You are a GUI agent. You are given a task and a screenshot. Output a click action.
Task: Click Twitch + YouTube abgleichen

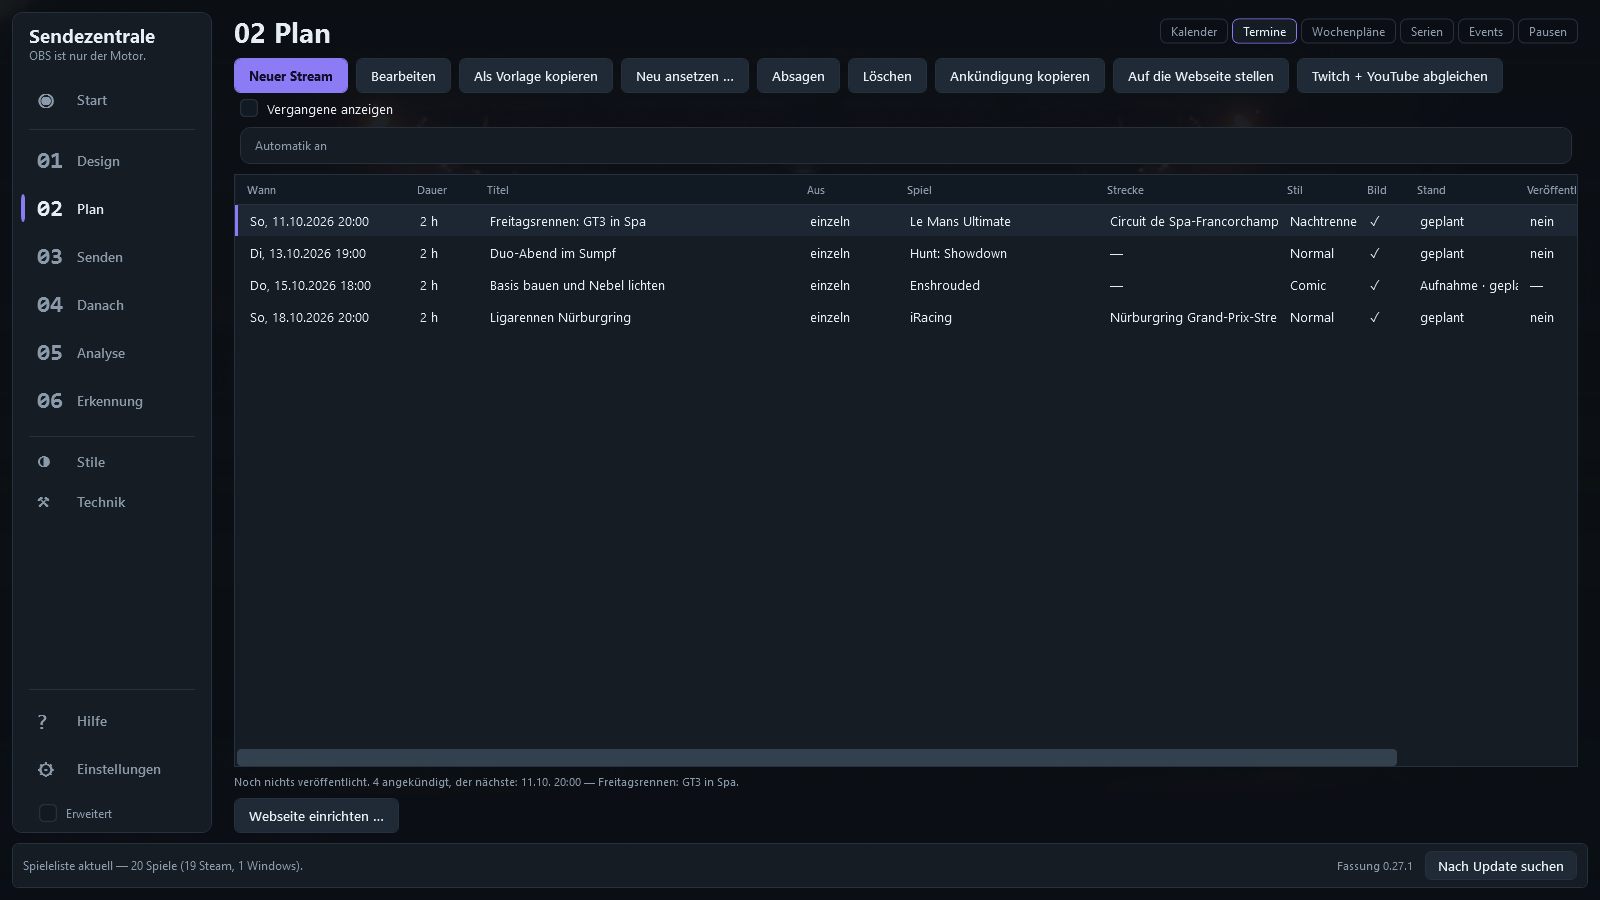[1400, 76]
